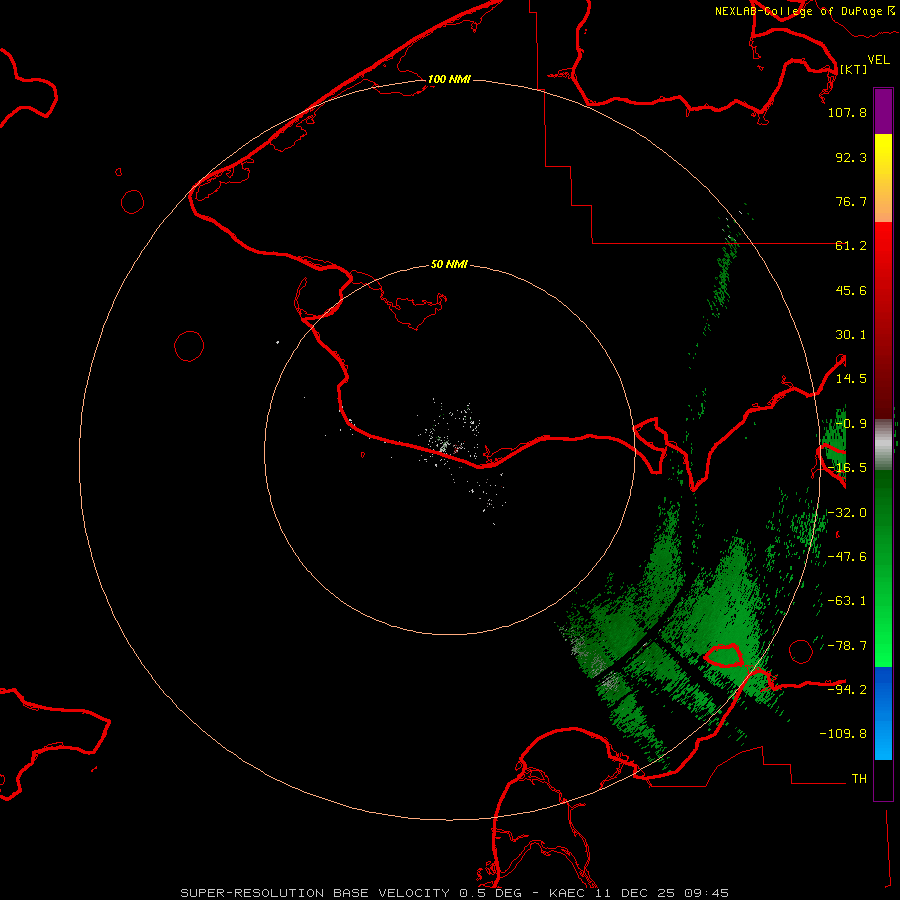Screen dimensions: 900x900
Task: Click the 45.6 legend value
Action: click(x=851, y=290)
